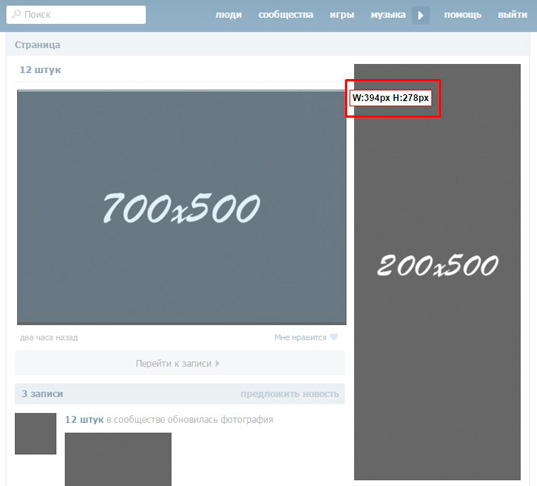Open the 700x500 pinned image
537x486 pixels.
[182, 207]
